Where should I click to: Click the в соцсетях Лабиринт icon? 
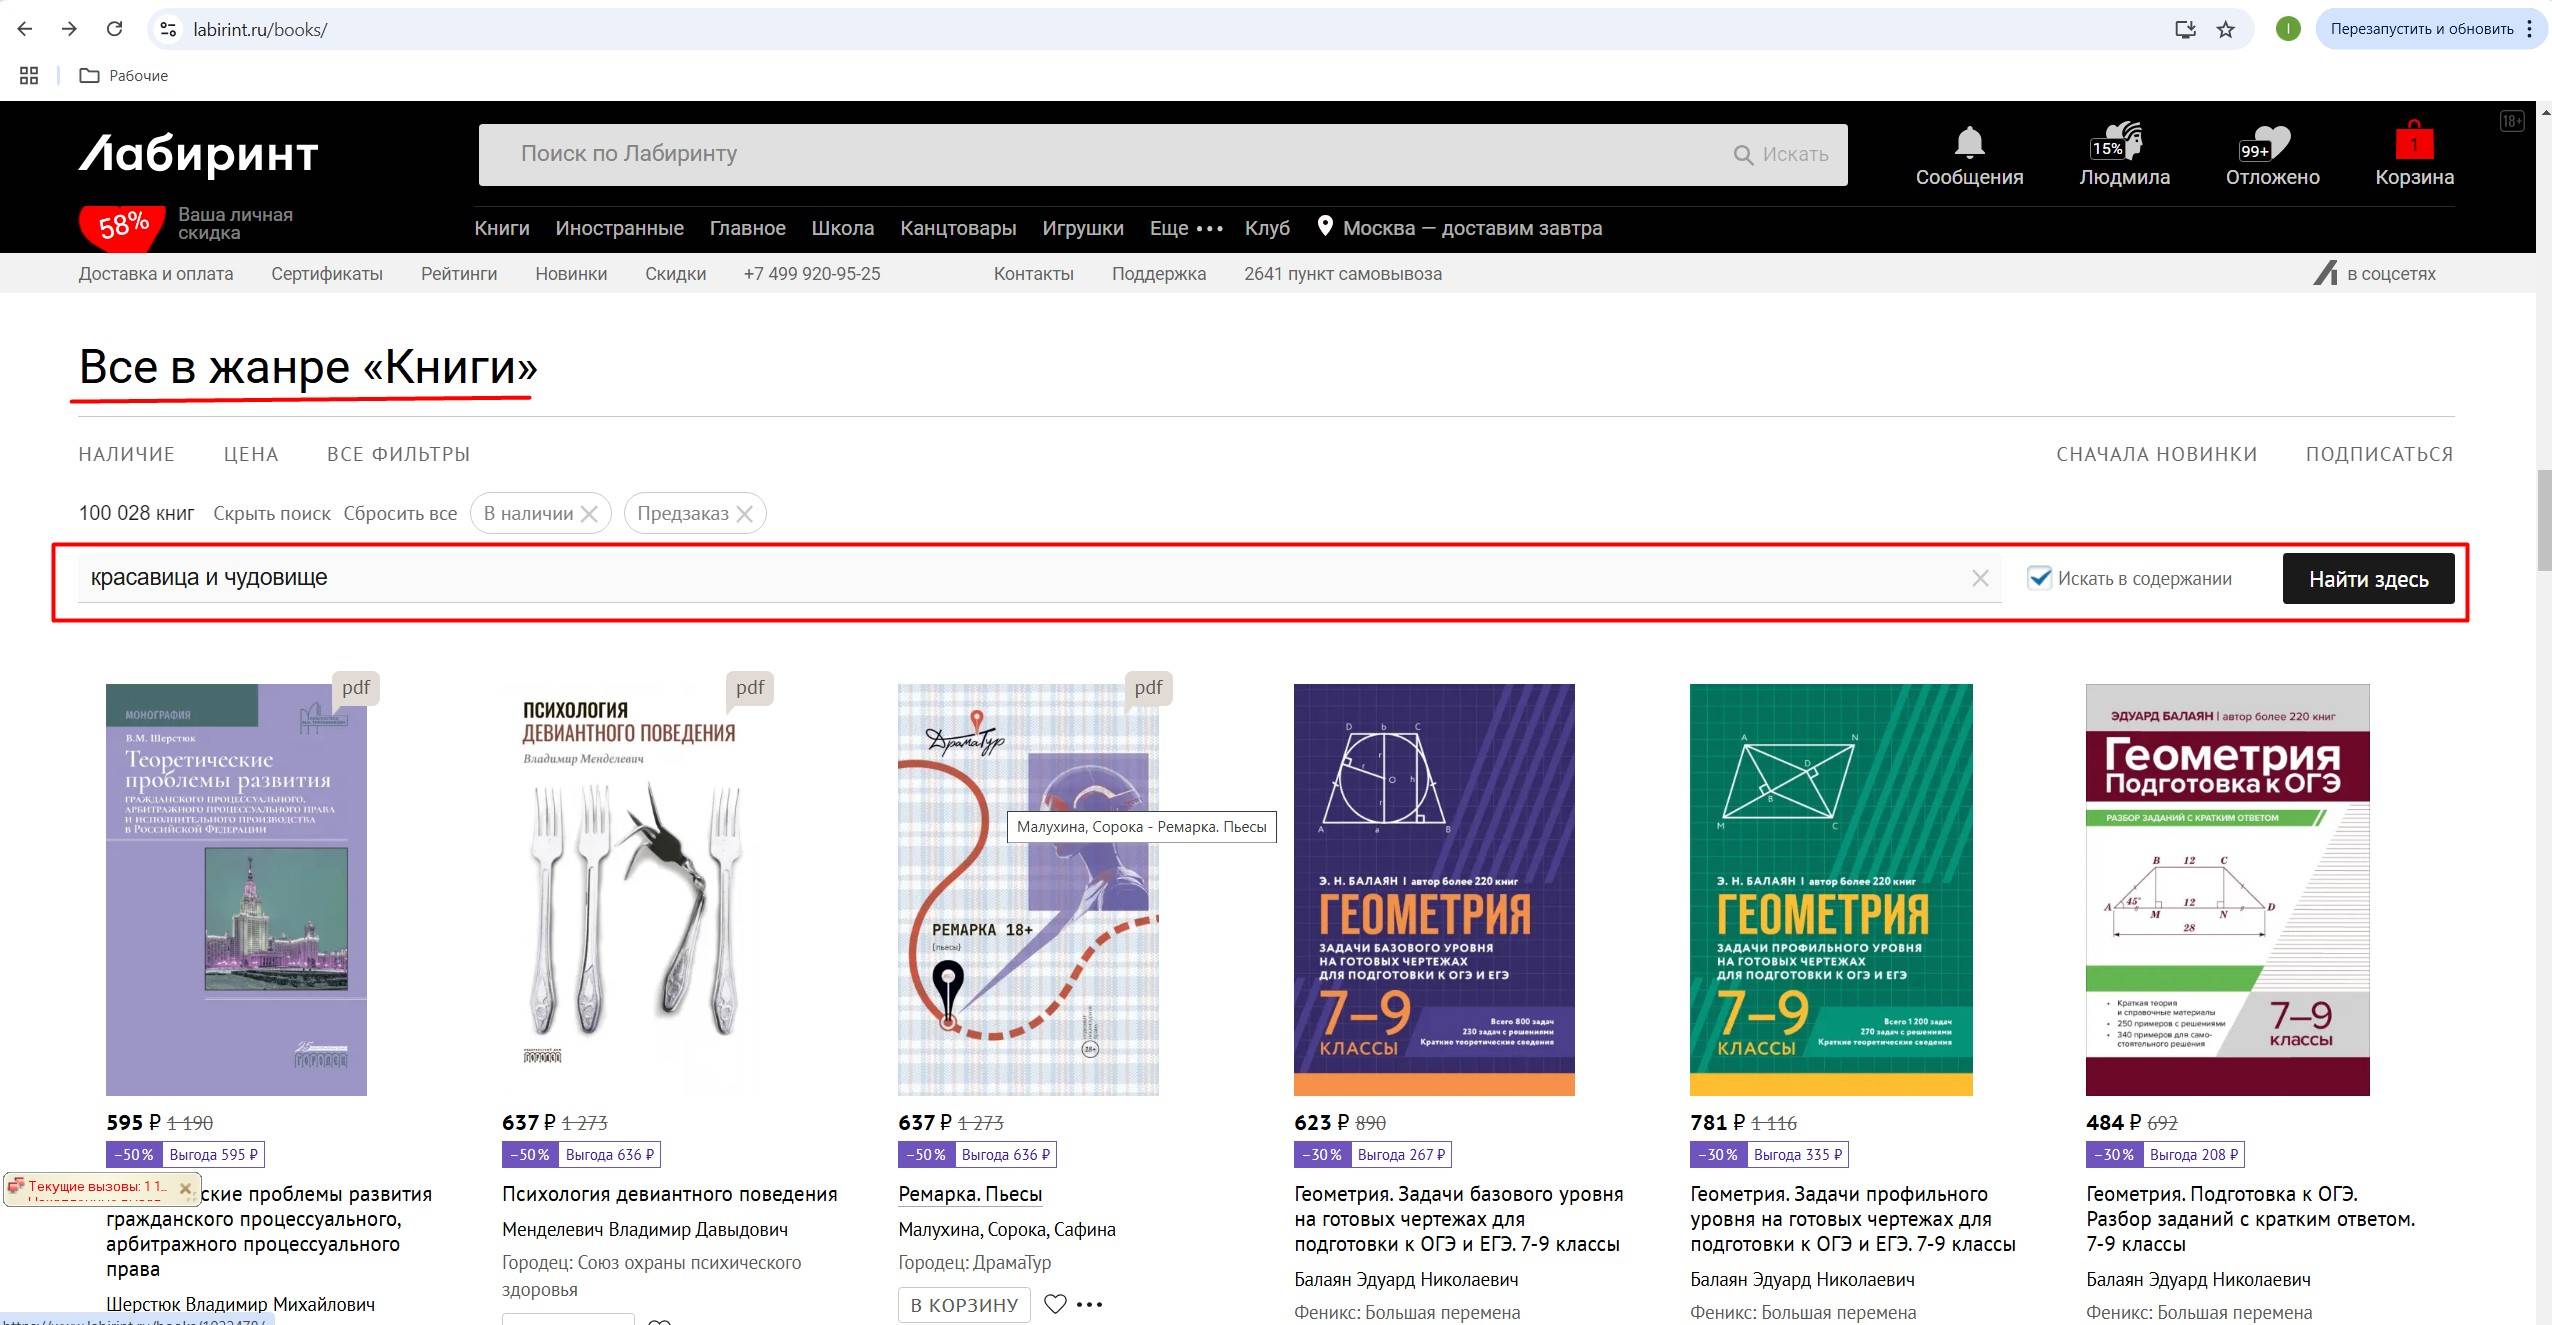pyautogui.click(x=2326, y=273)
